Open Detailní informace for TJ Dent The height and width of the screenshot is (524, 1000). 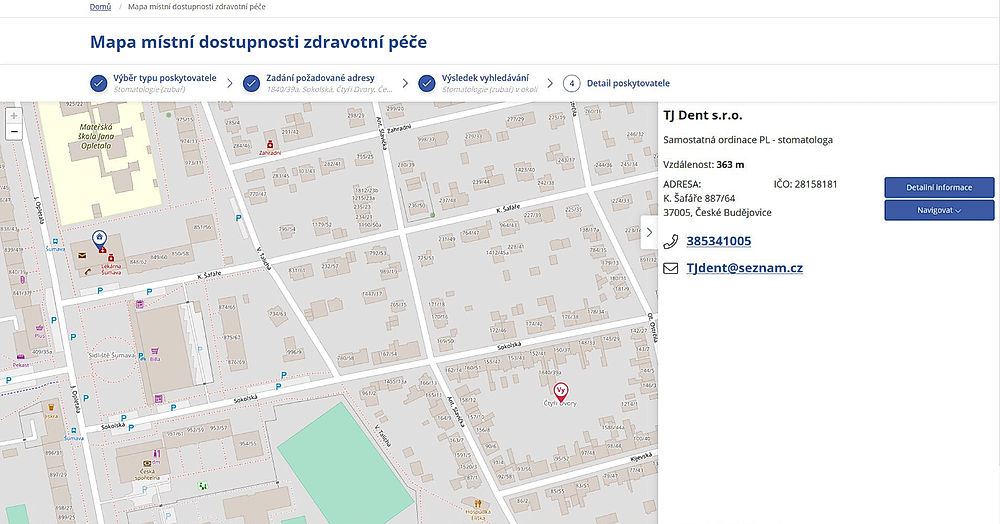click(938, 187)
